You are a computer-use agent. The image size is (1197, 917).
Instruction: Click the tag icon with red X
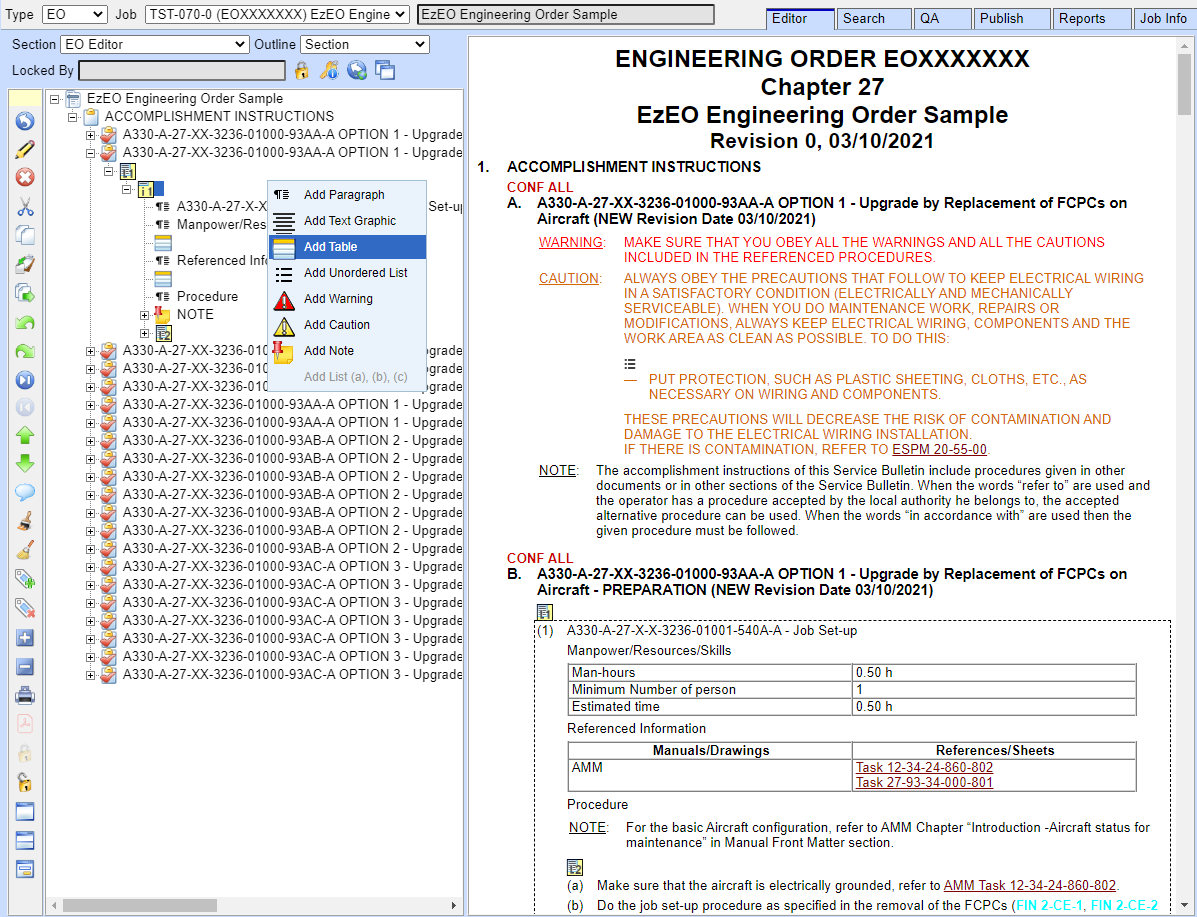coord(25,609)
